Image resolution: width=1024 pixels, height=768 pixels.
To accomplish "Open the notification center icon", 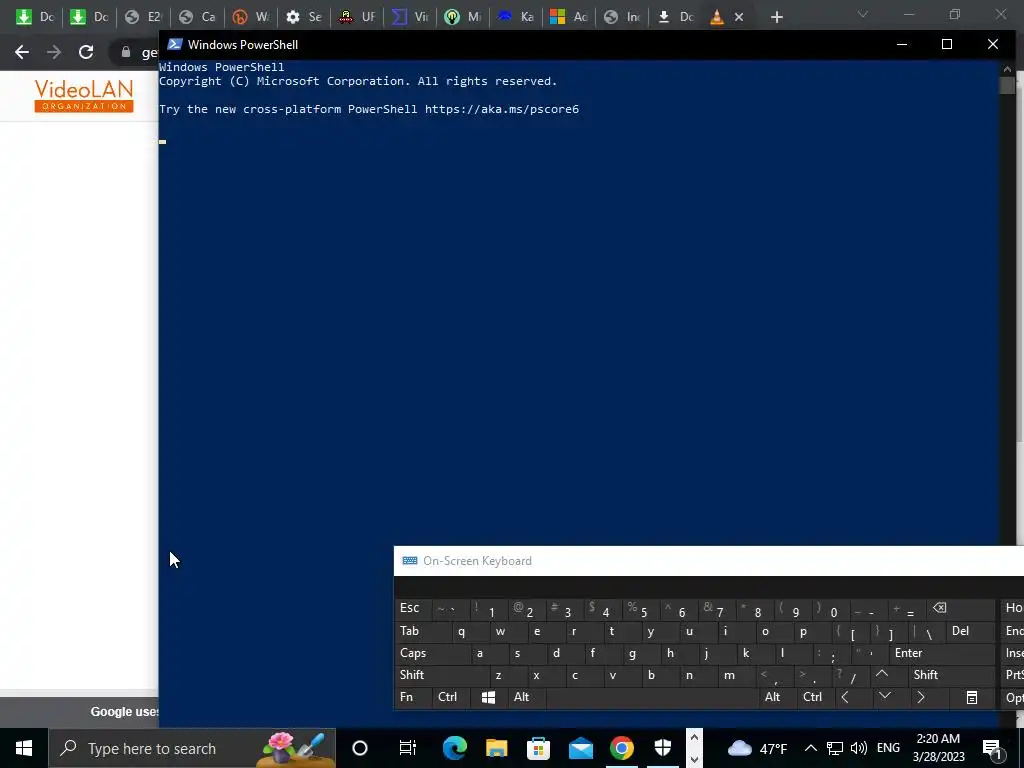I will [992, 748].
